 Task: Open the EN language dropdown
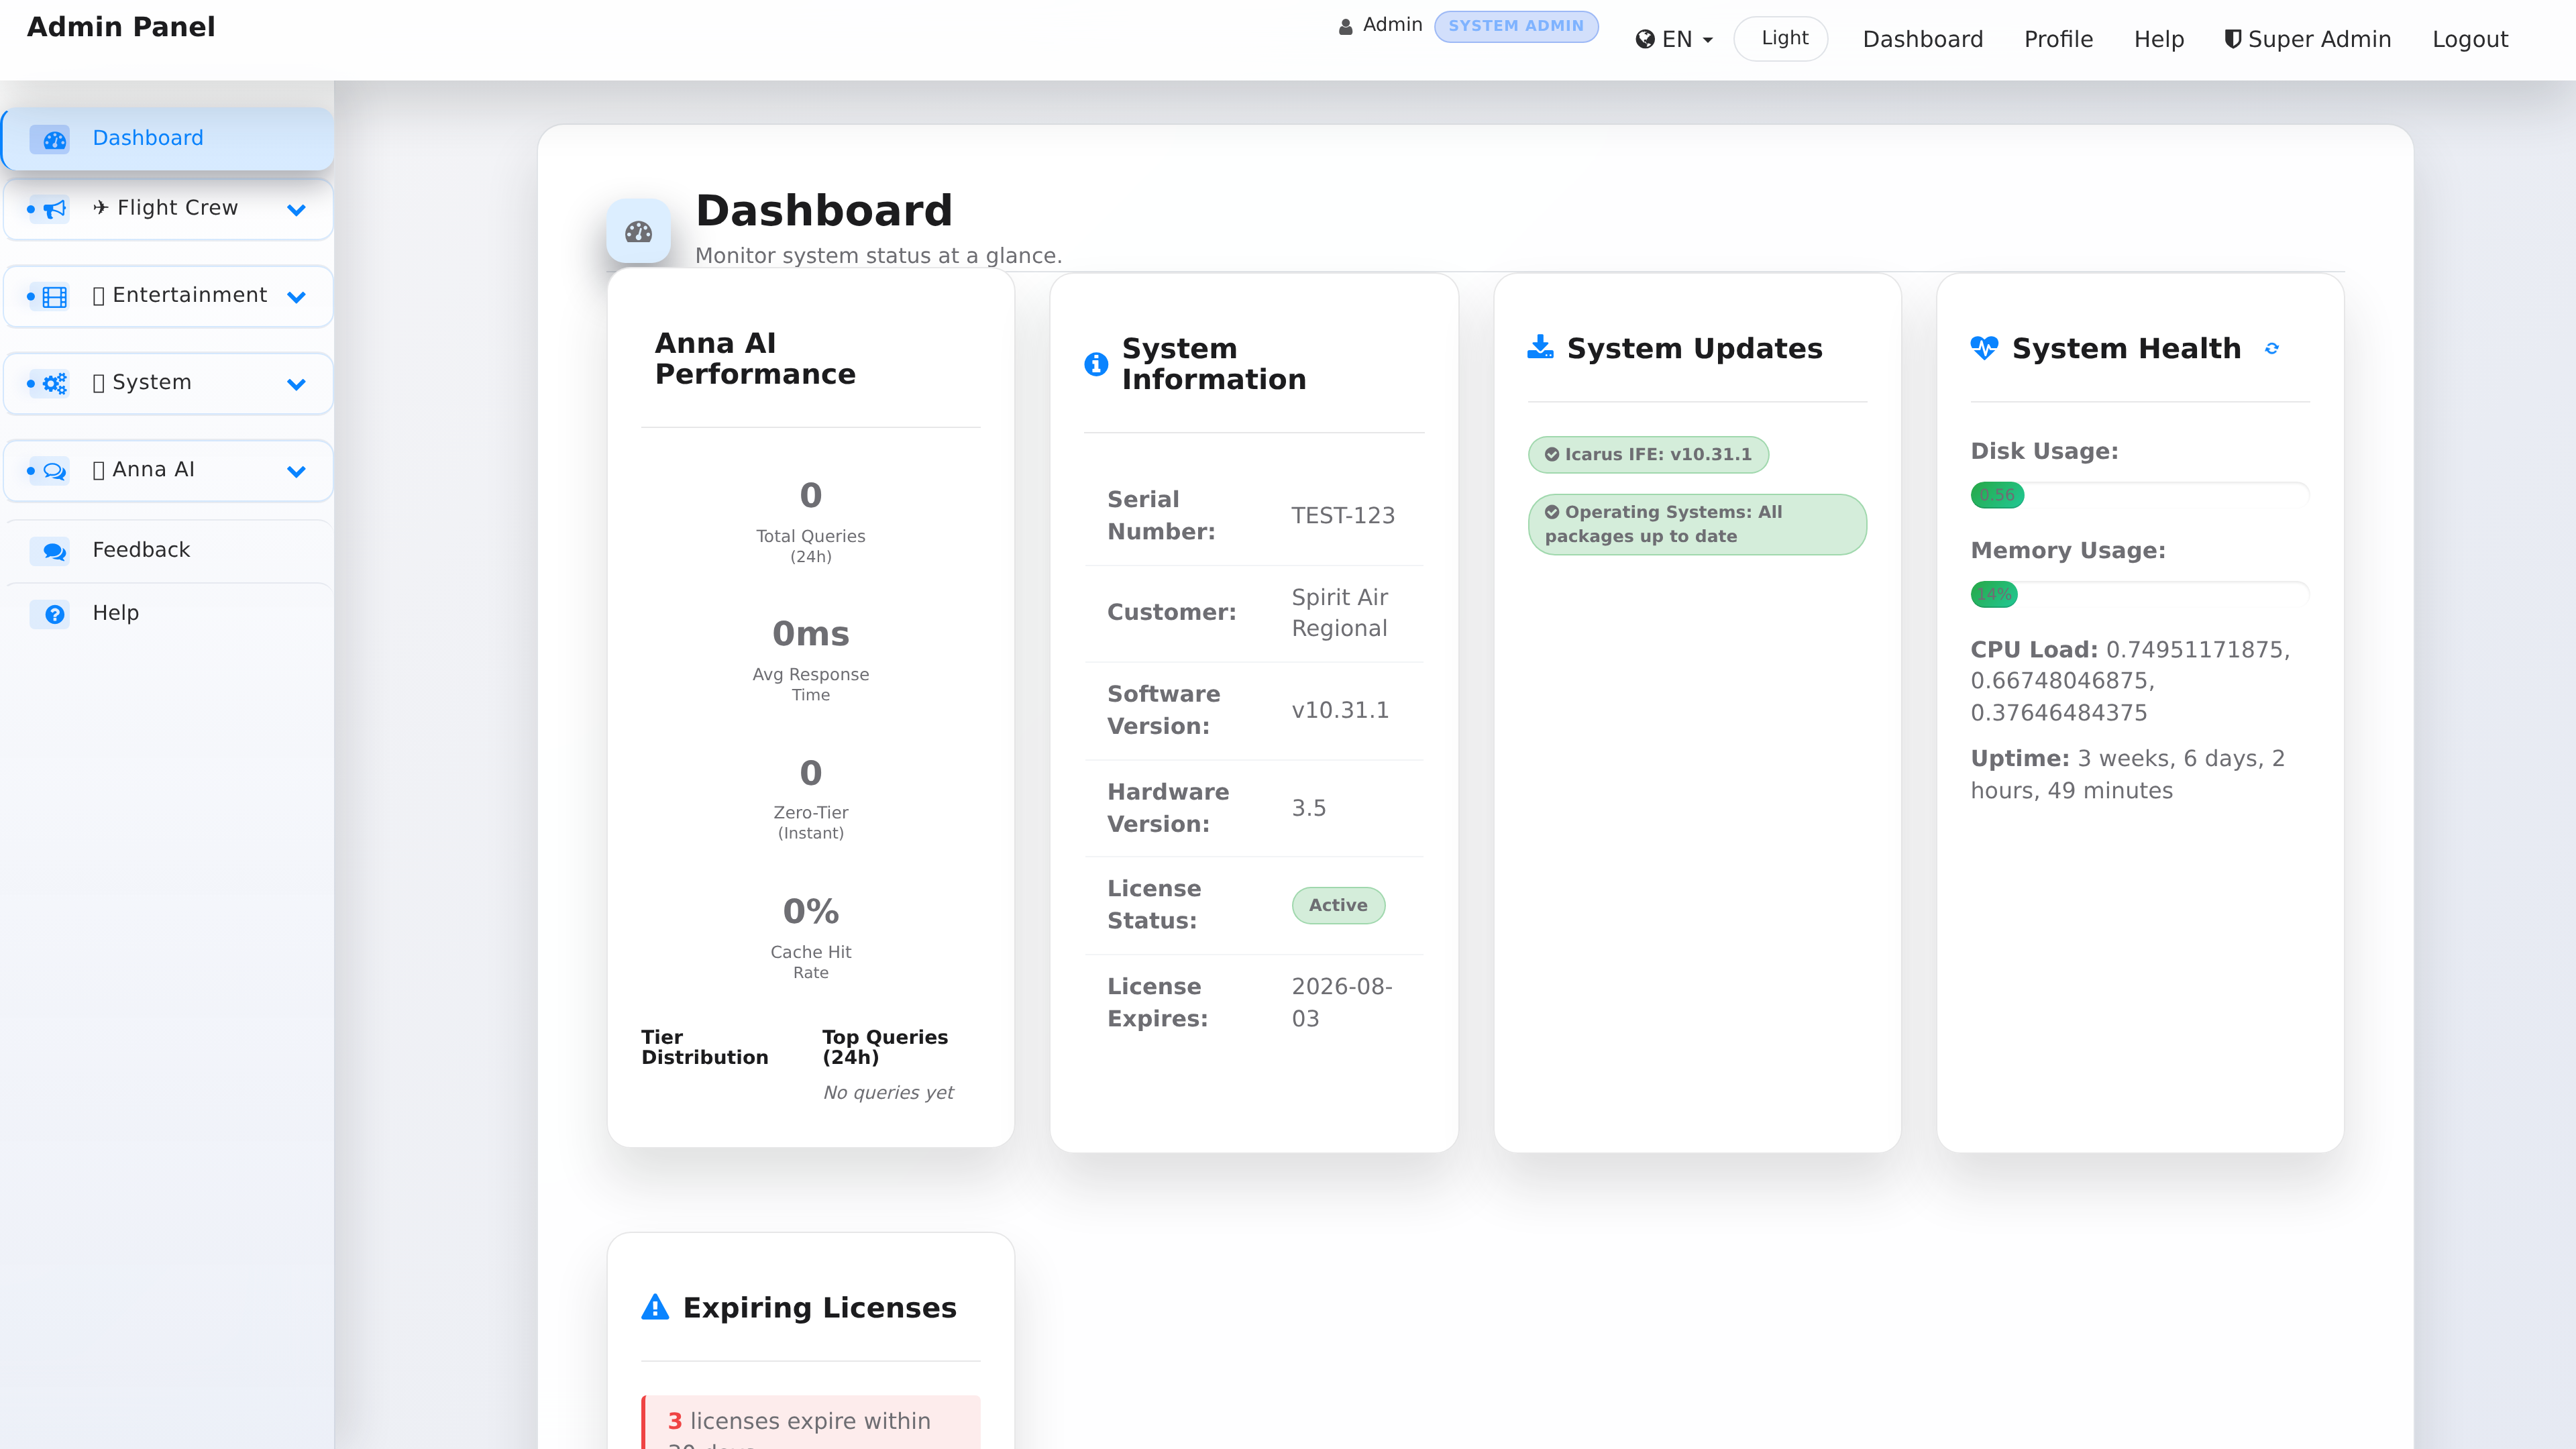click(x=1675, y=40)
